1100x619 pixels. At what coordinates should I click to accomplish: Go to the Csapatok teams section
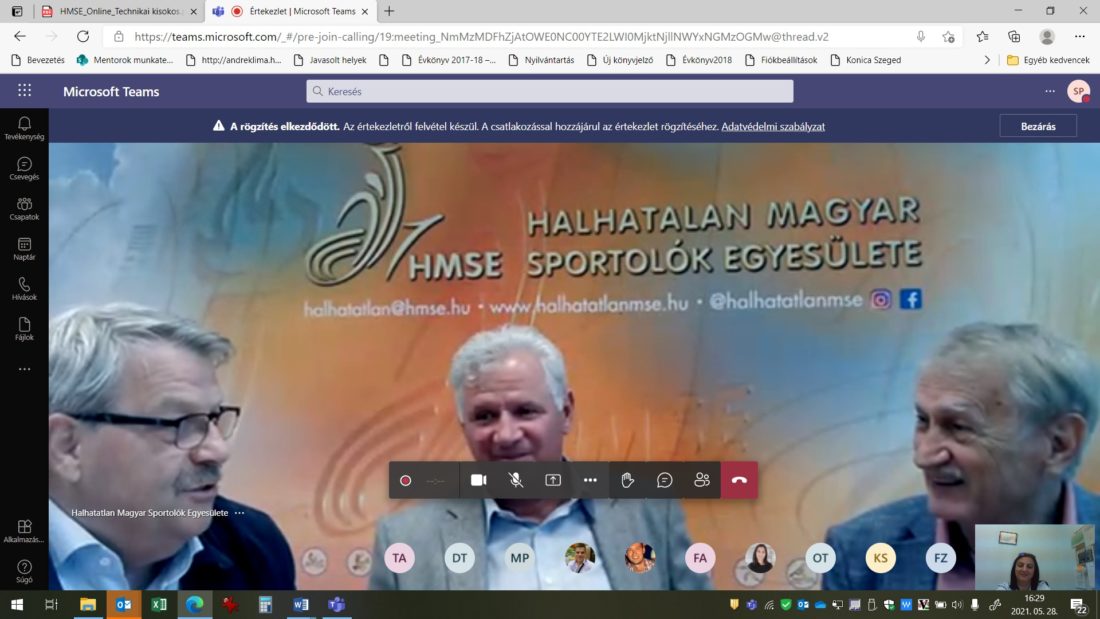click(x=24, y=208)
